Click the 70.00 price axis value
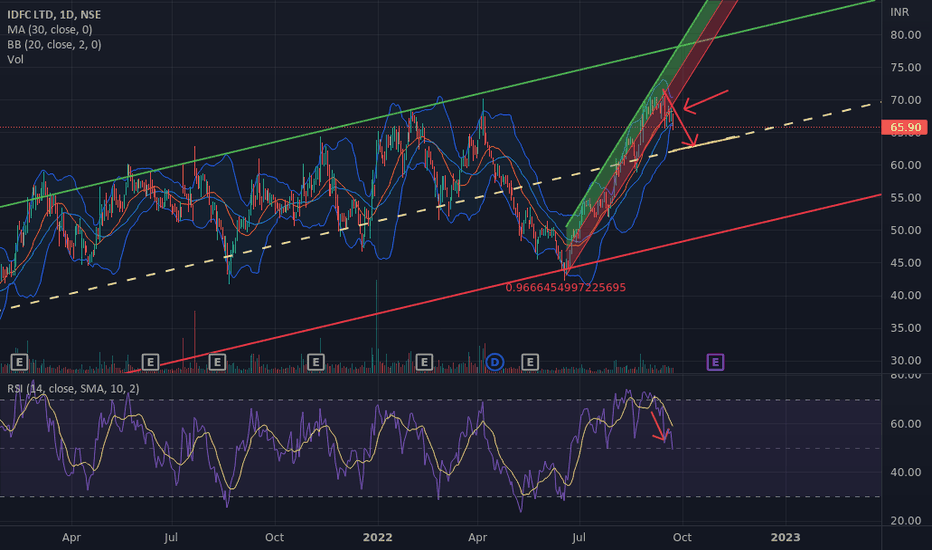Image resolution: width=932 pixels, height=550 pixels. (906, 100)
